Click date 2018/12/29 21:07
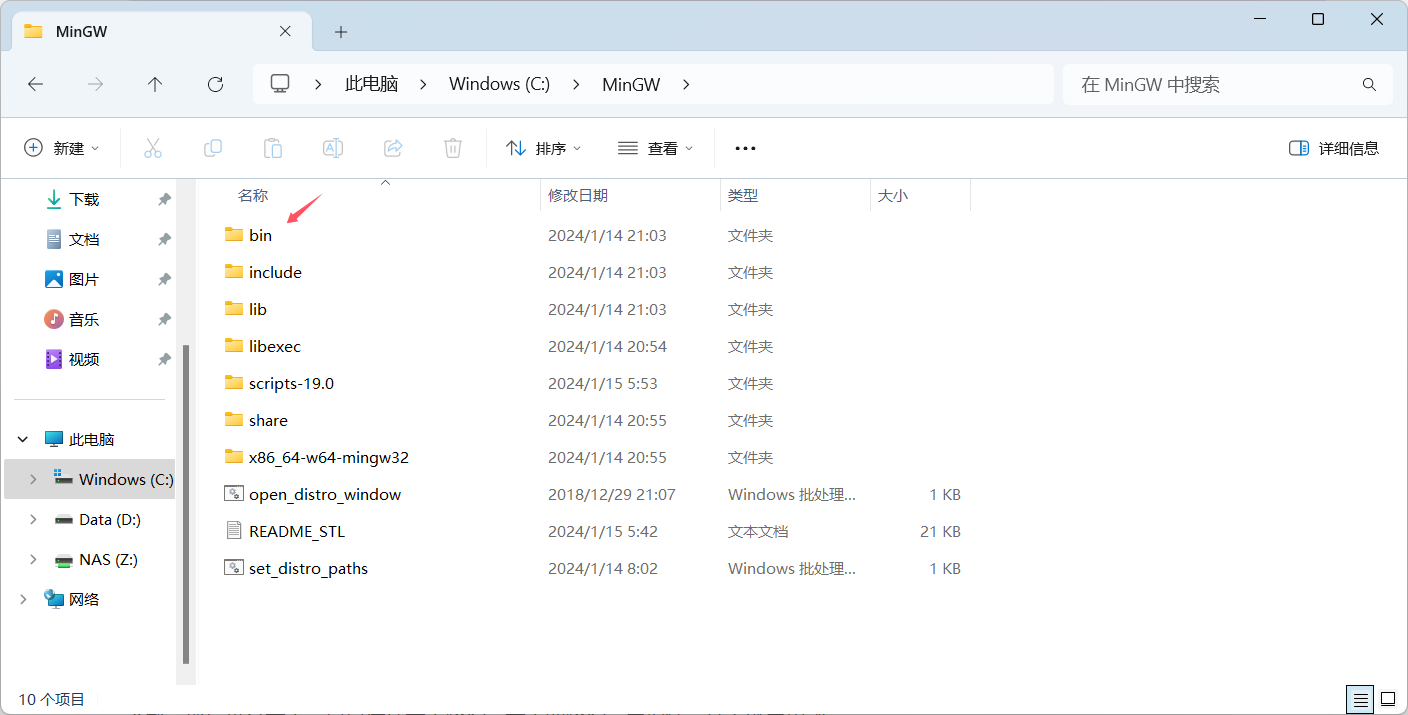 (611, 494)
